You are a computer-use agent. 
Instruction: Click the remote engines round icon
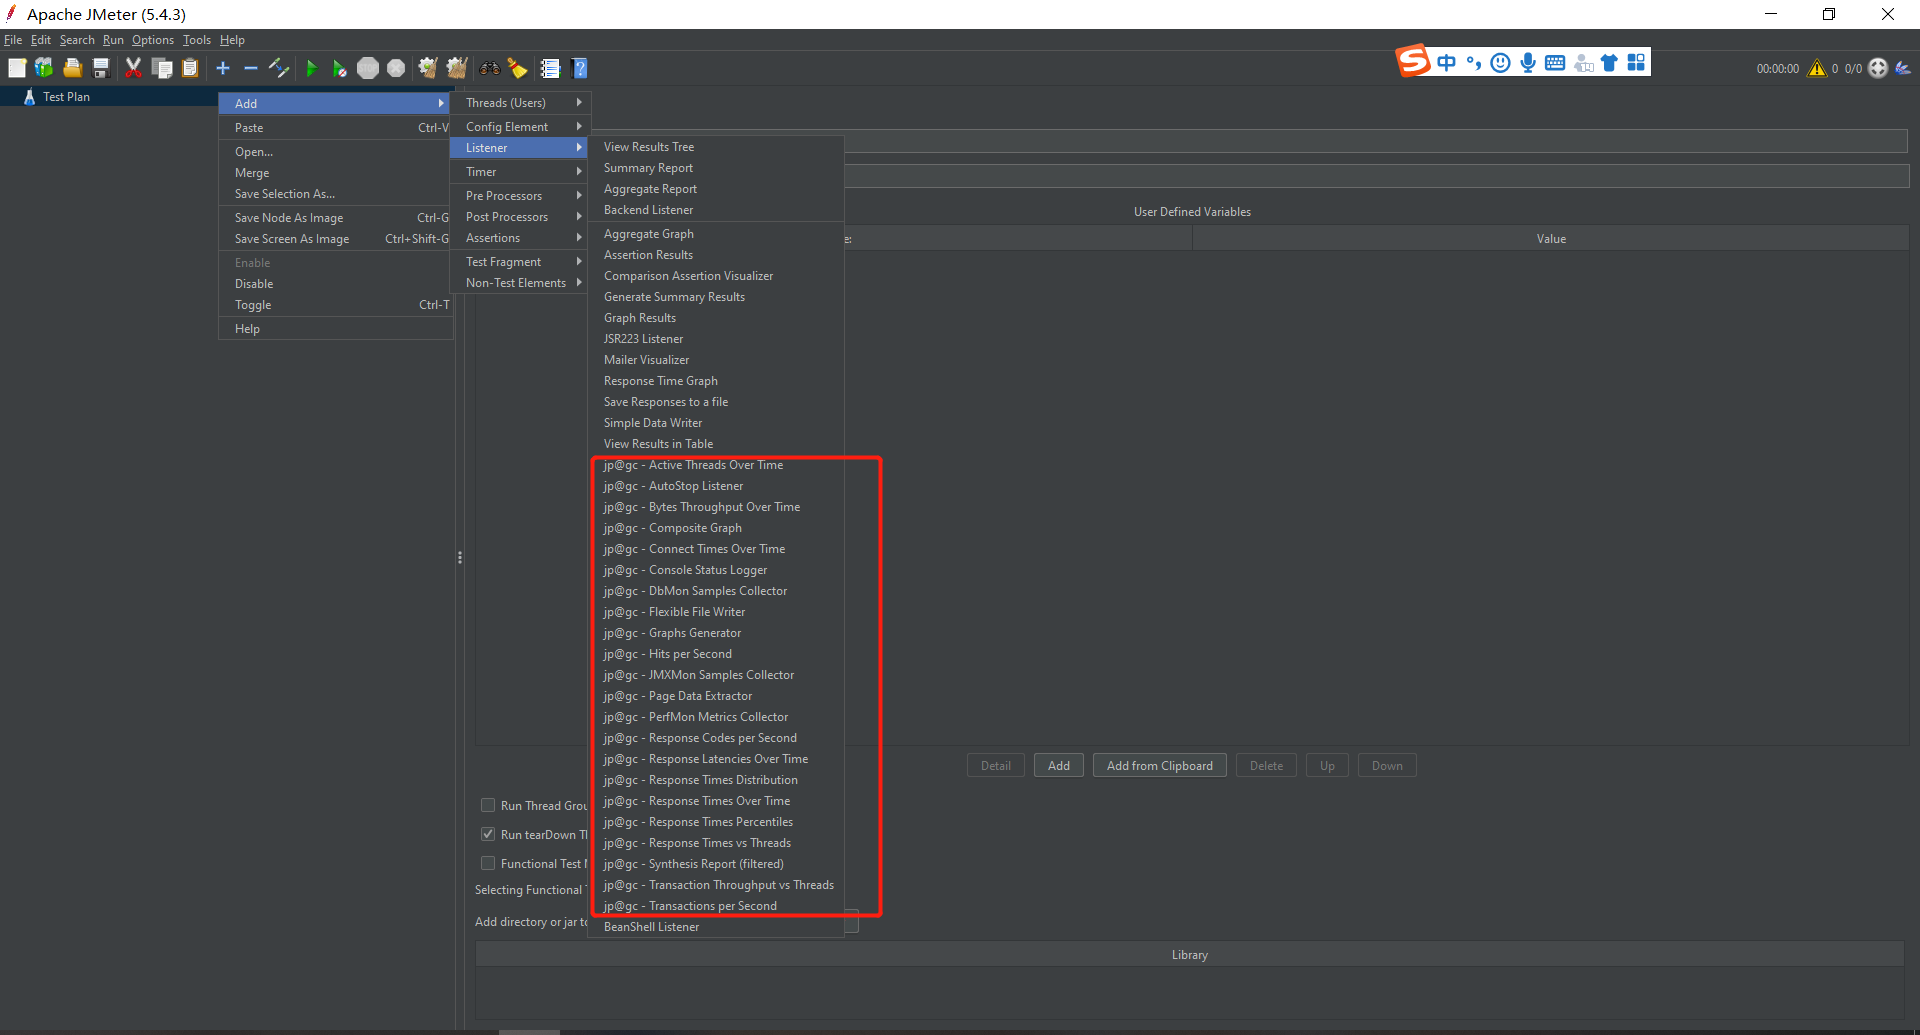click(x=1878, y=68)
